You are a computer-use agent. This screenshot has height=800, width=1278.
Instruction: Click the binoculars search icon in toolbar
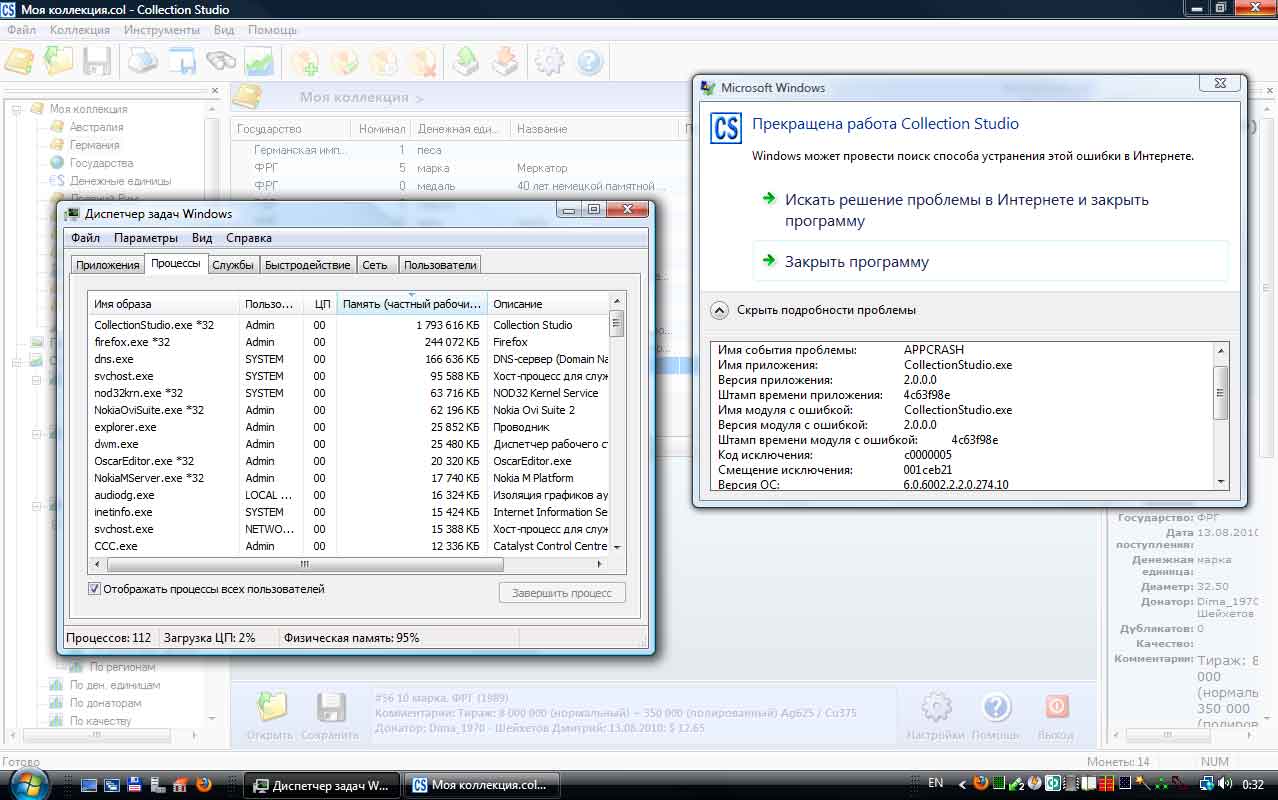(221, 61)
